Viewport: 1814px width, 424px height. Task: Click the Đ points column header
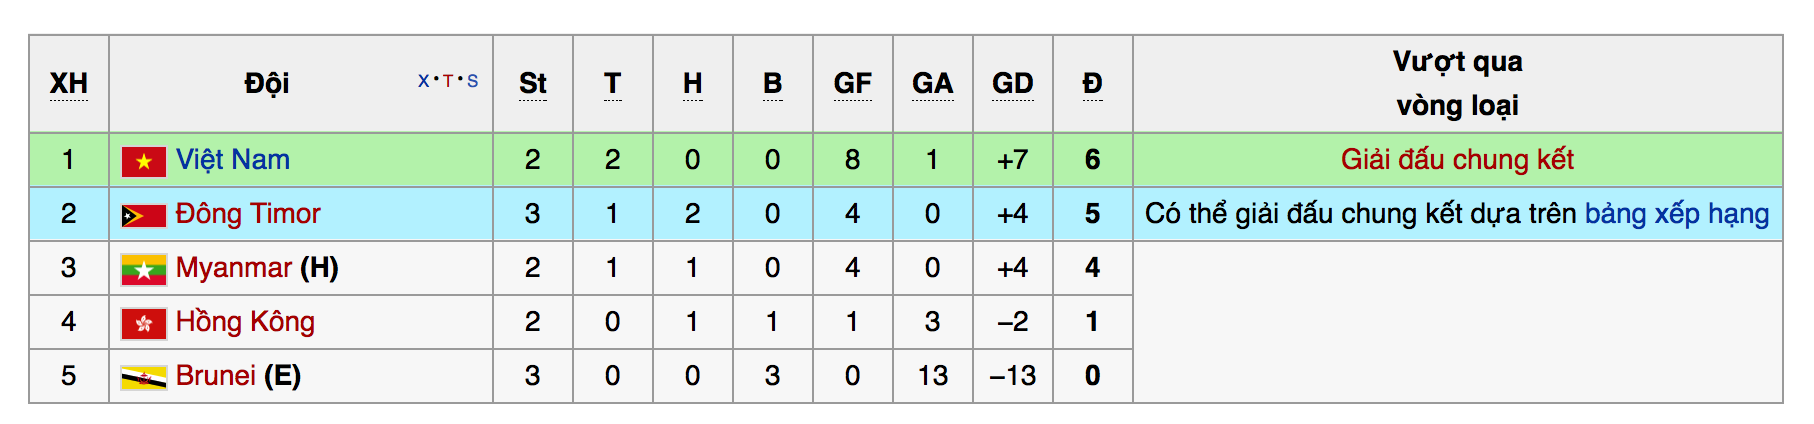(1092, 84)
